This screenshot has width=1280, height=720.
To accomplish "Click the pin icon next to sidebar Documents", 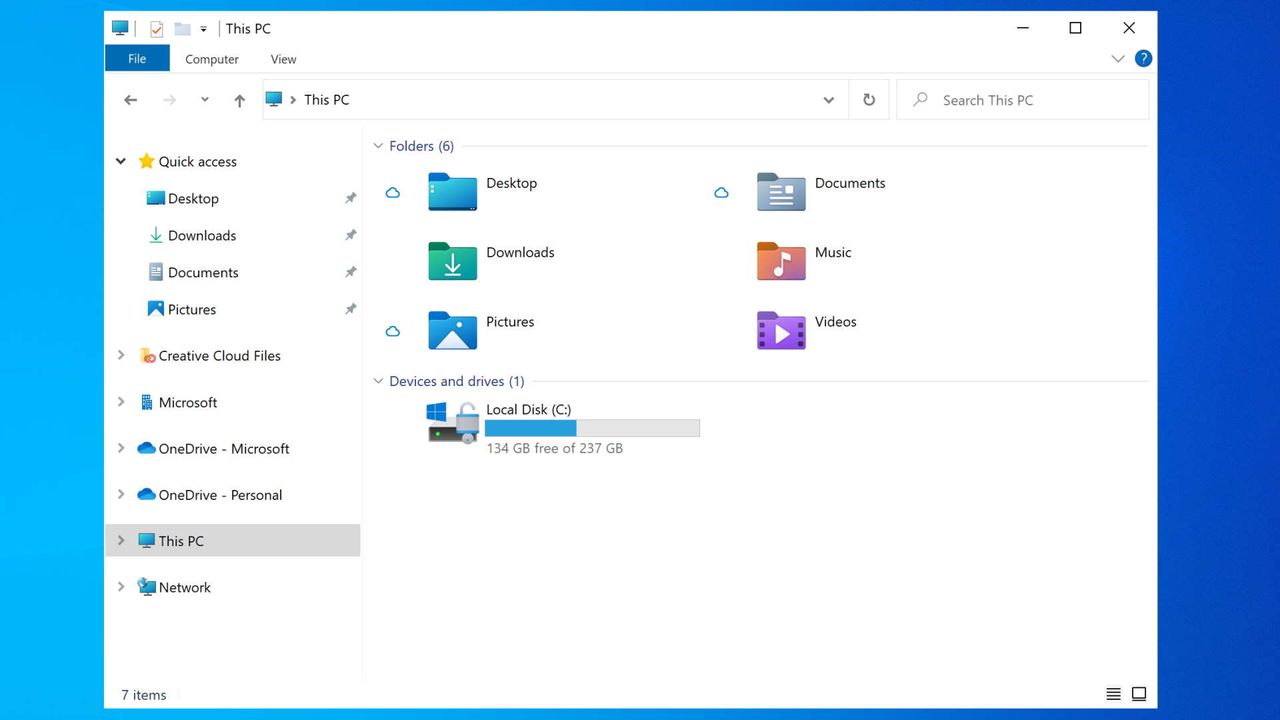I will coord(350,272).
